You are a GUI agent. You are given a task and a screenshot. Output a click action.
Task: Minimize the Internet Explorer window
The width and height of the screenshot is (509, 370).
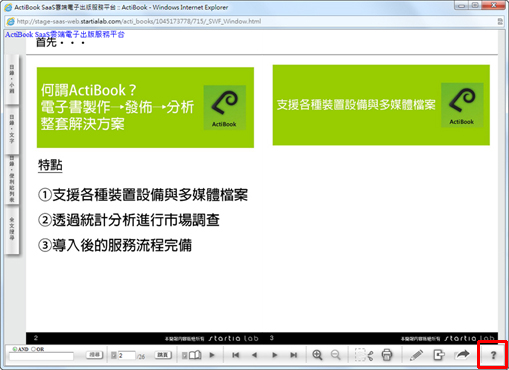point(462,5)
